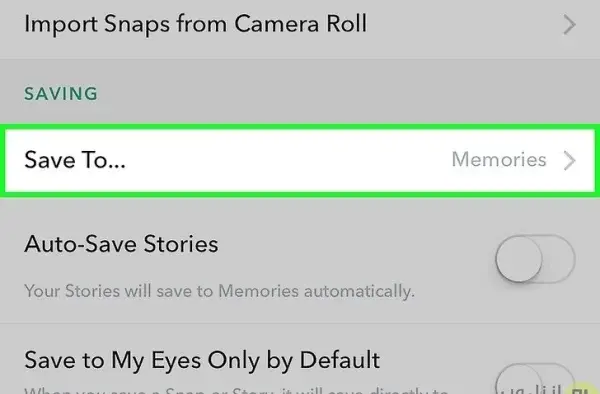Tap the SAVING section header
The width and height of the screenshot is (600, 394).
pyautogui.click(x=61, y=94)
